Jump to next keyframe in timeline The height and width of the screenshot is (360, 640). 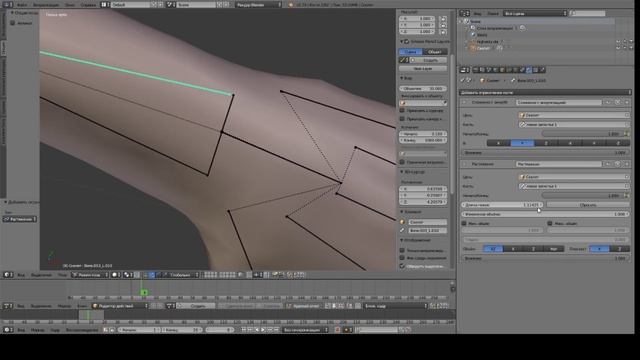click(x=270, y=330)
